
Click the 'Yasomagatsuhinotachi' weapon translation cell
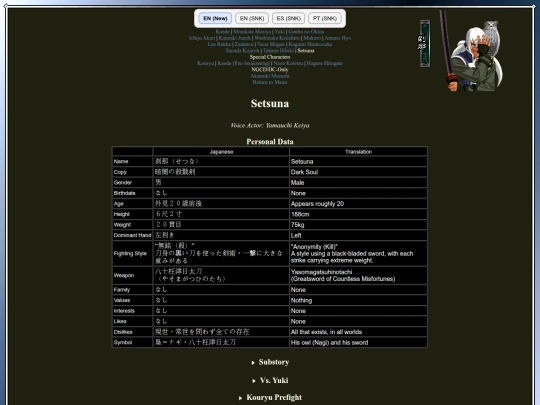tap(359, 275)
